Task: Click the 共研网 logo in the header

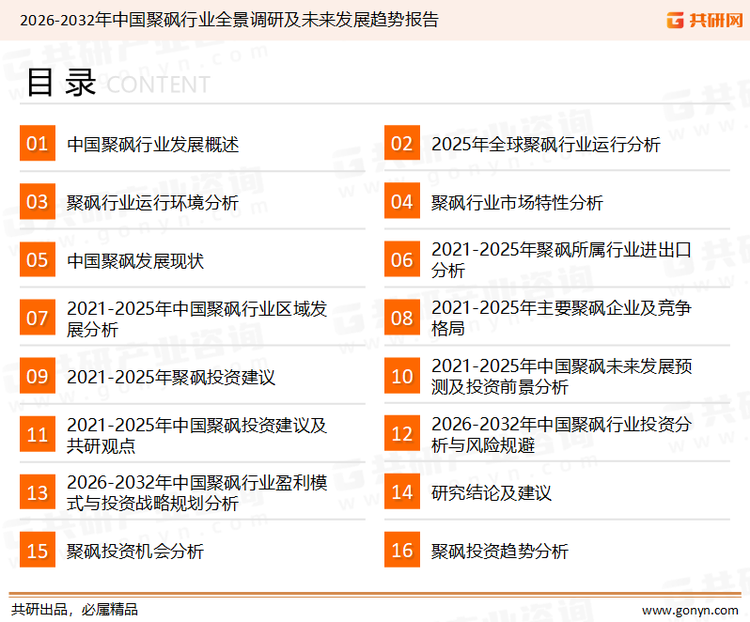Action: tap(705, 20)
